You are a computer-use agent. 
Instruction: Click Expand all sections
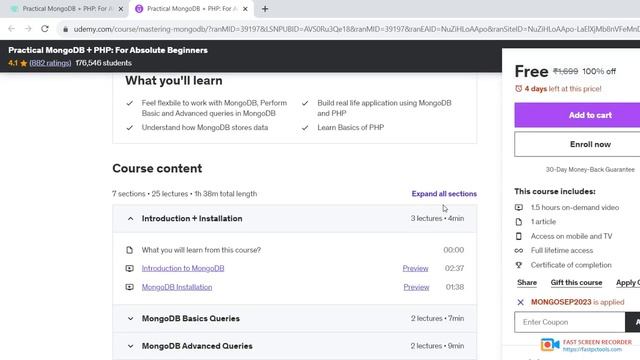pyautogui.click(x=444, y=194)
